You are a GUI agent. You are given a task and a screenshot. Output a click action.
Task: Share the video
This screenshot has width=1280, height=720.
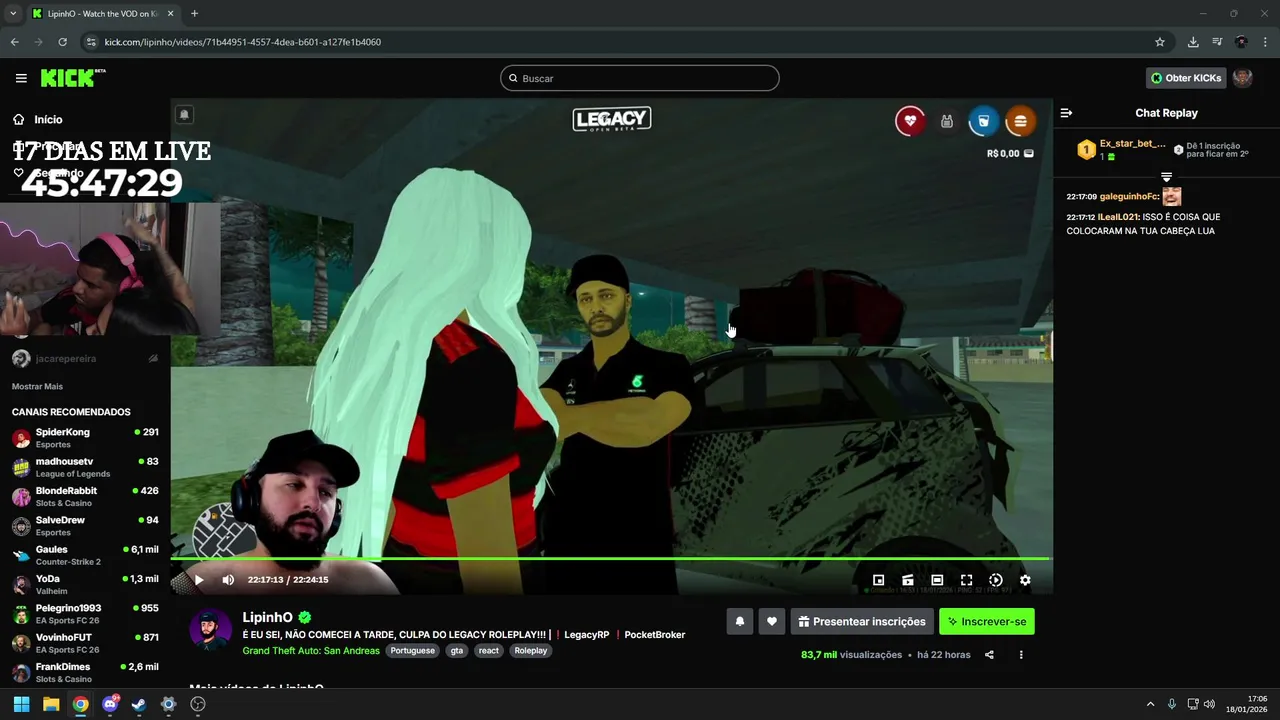point(989,655)
